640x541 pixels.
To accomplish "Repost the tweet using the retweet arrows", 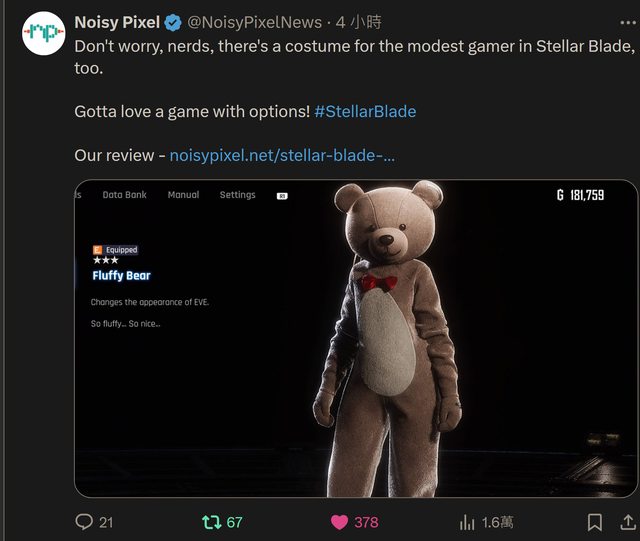I will 212,521.
